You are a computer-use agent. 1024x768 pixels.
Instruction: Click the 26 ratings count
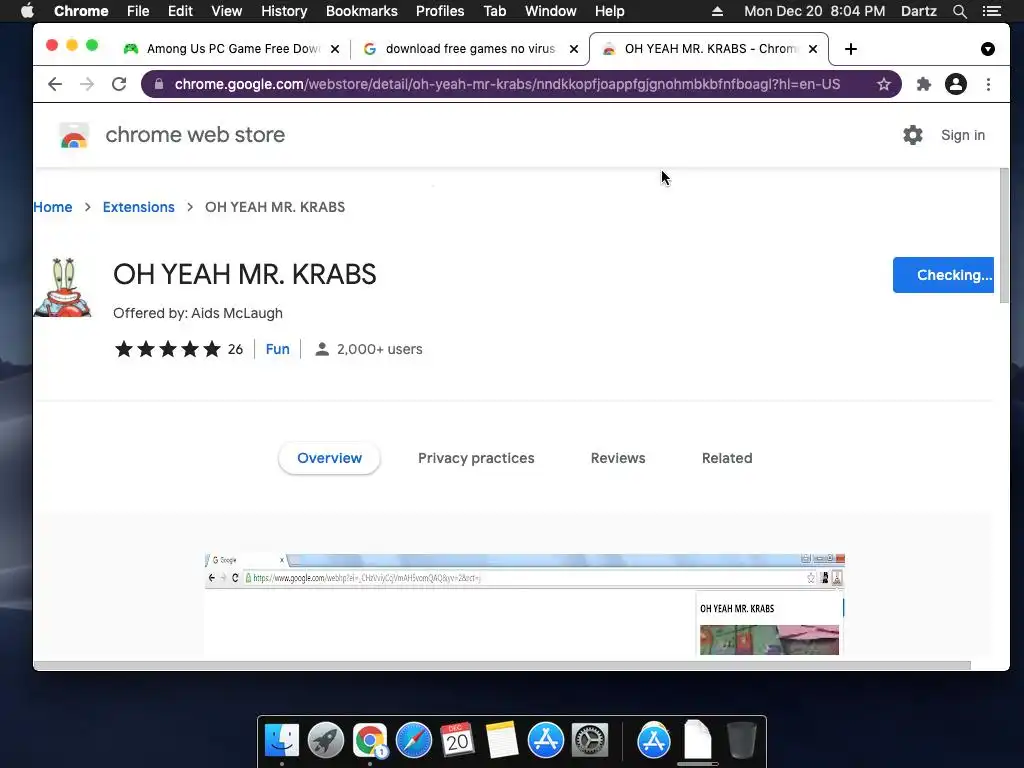[x=235, y=349]
